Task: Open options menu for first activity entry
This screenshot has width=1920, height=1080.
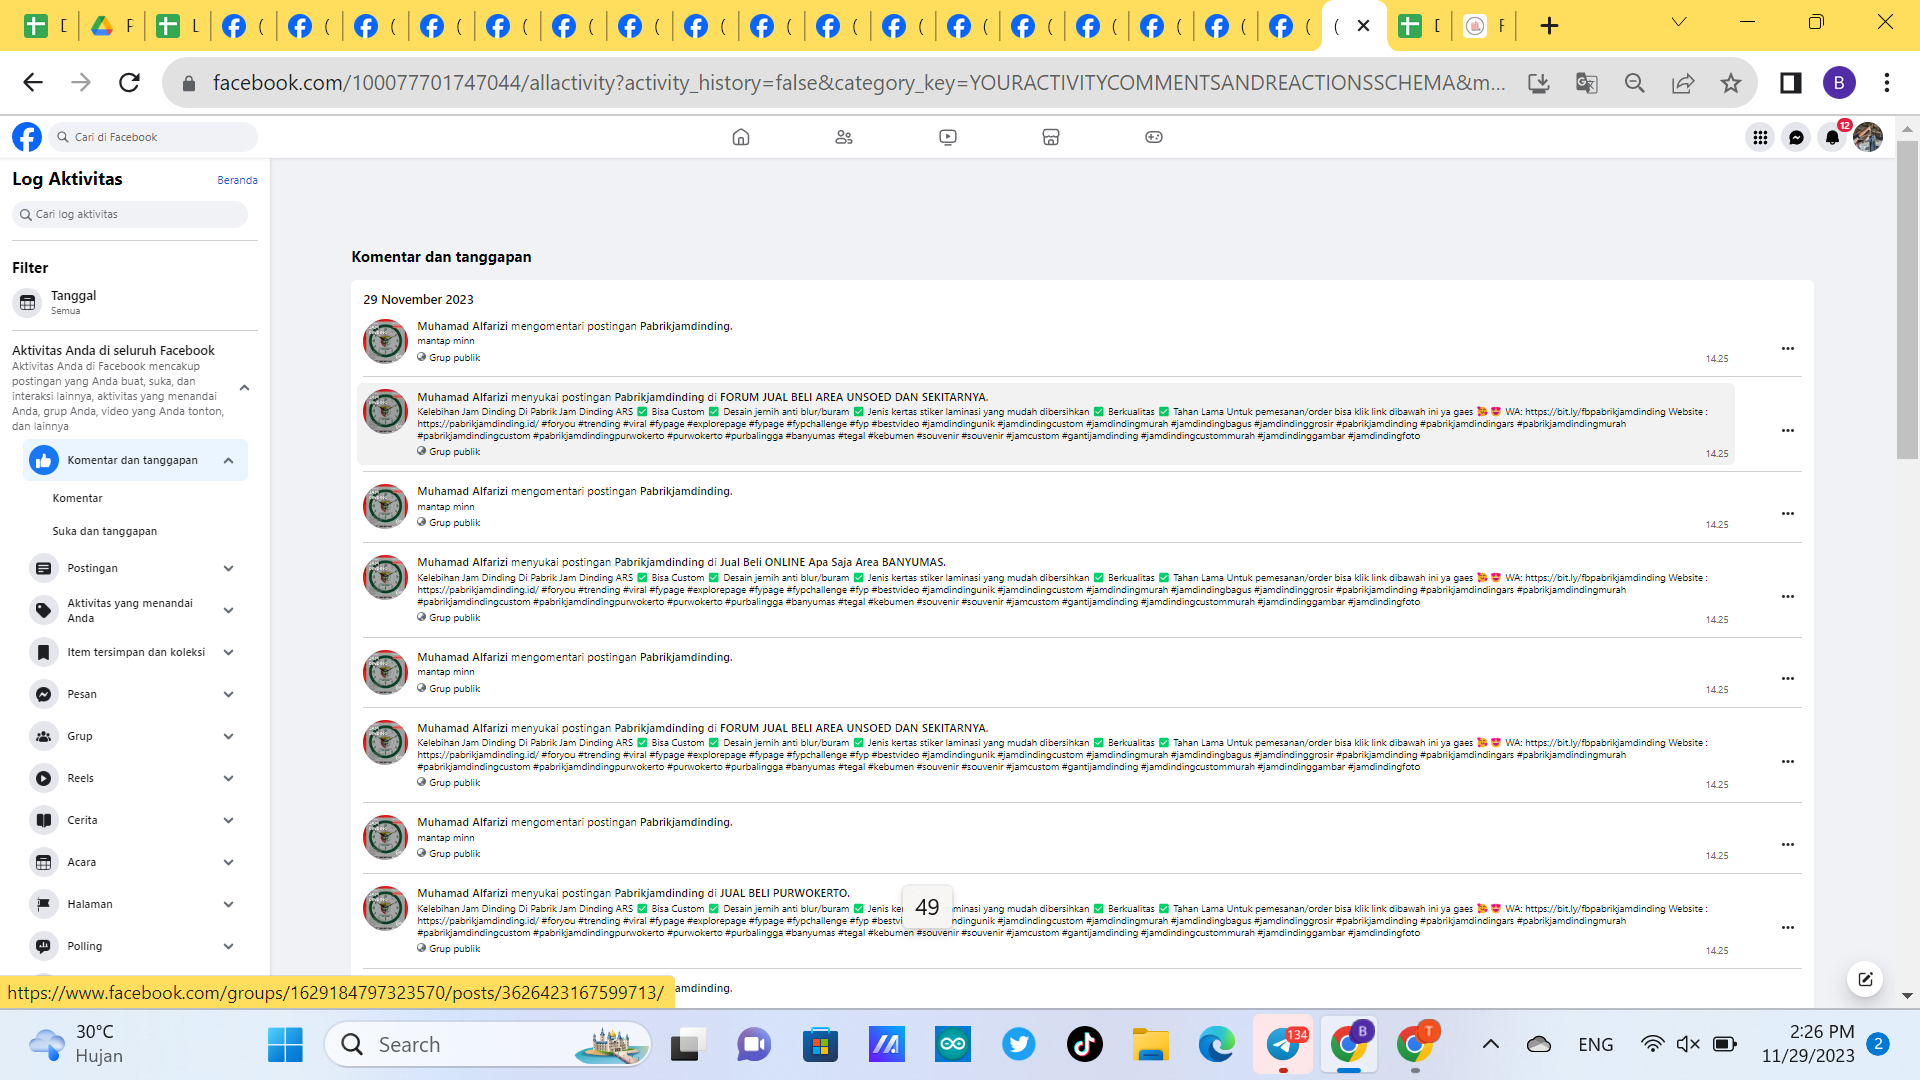Action: point(1787,348)
